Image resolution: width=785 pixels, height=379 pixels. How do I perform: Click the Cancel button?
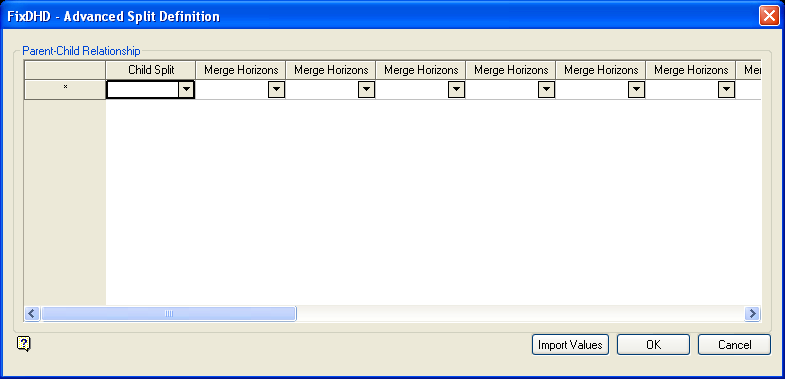[734, 345]
